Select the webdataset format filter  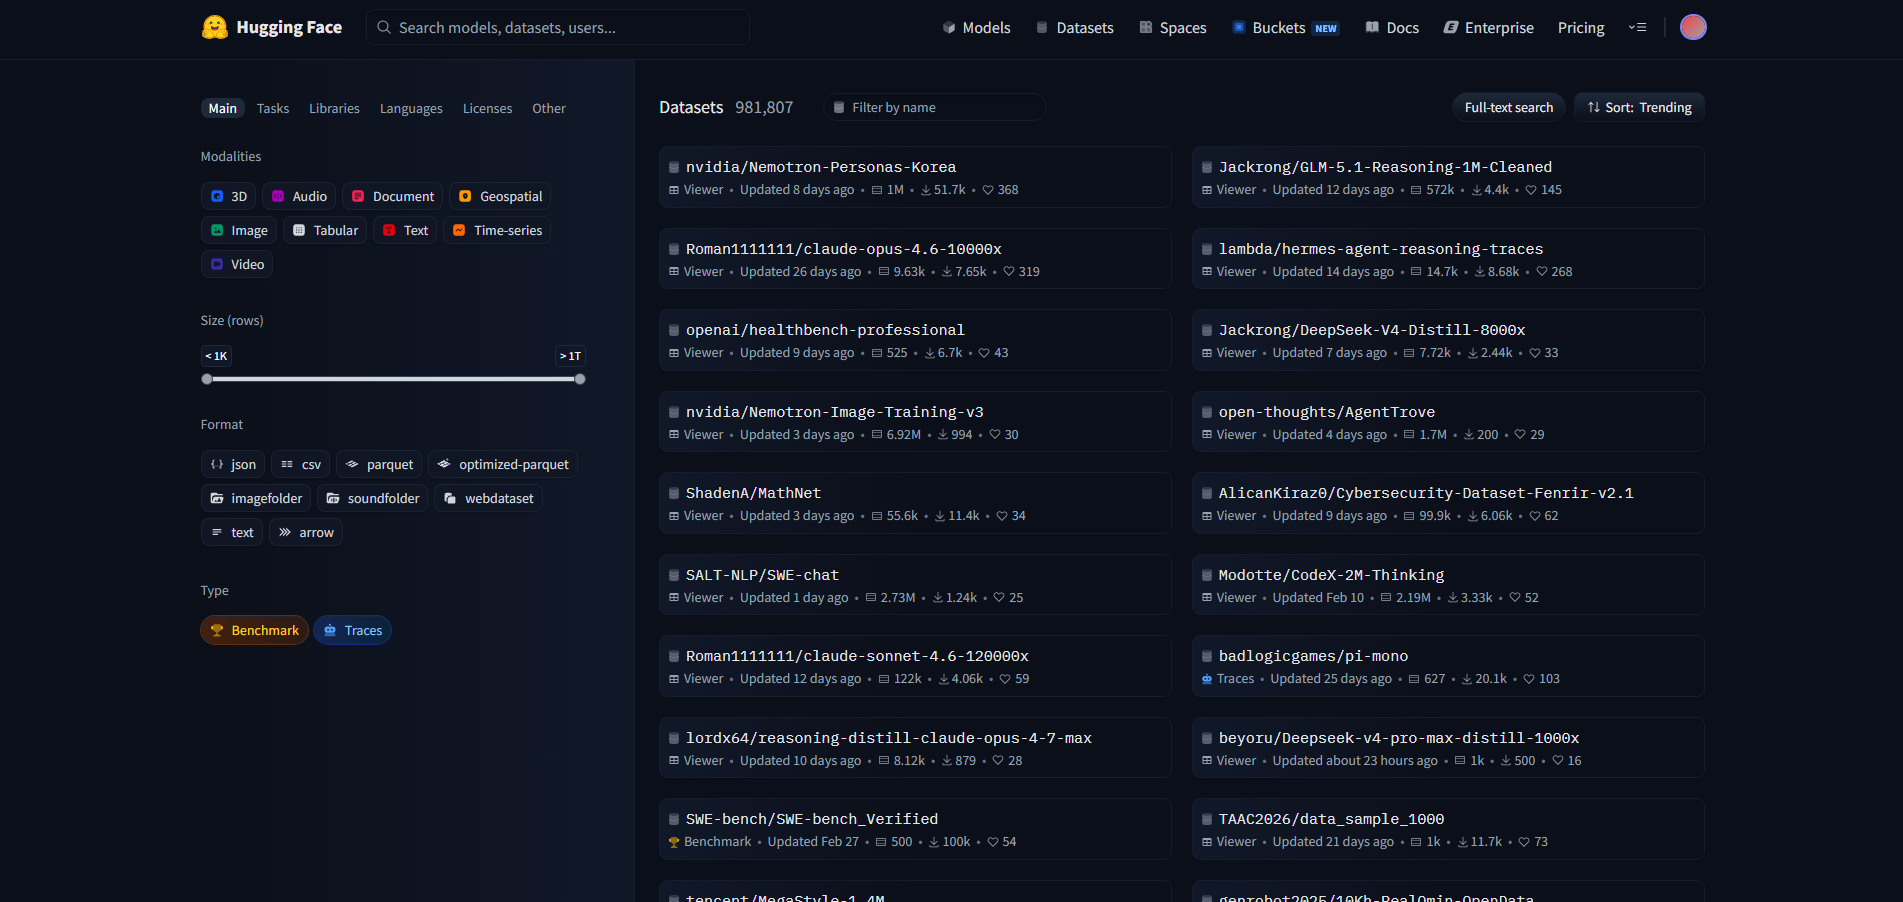pyautogui.click(x=489, y=498)
